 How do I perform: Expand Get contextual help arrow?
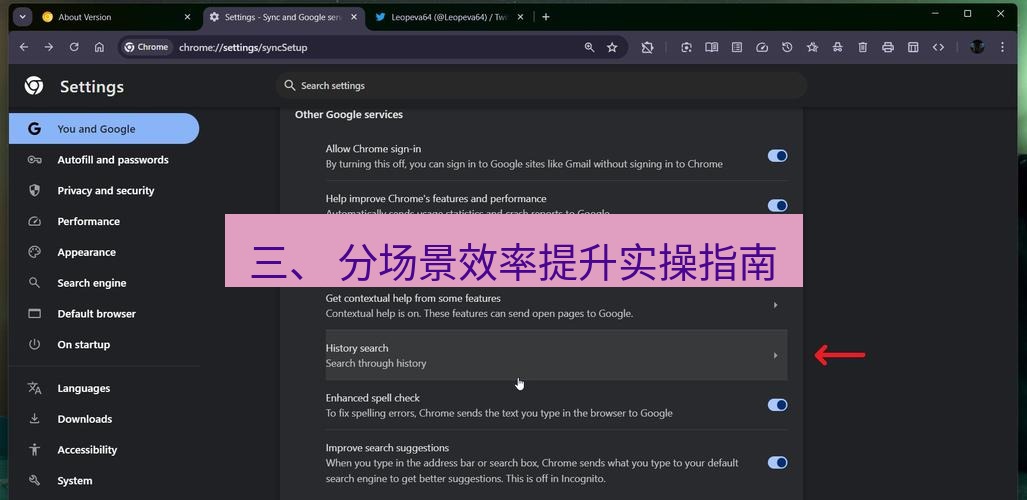[775, 305]
